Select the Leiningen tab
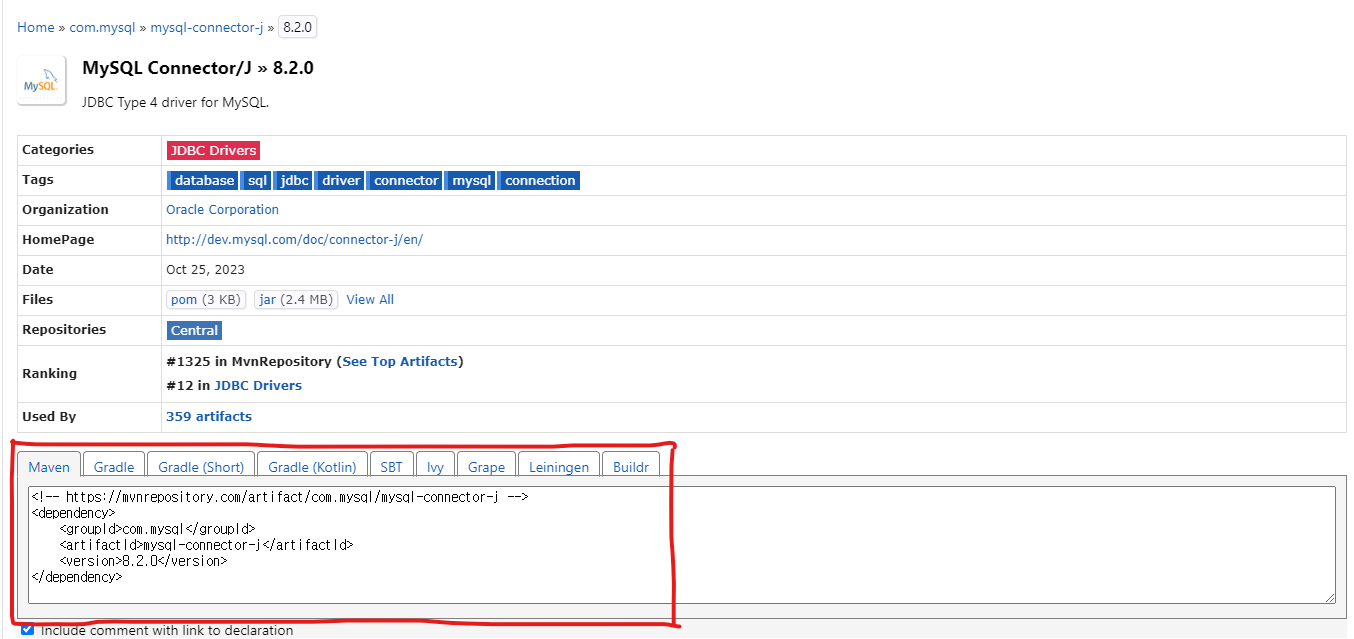 point(558,466)
